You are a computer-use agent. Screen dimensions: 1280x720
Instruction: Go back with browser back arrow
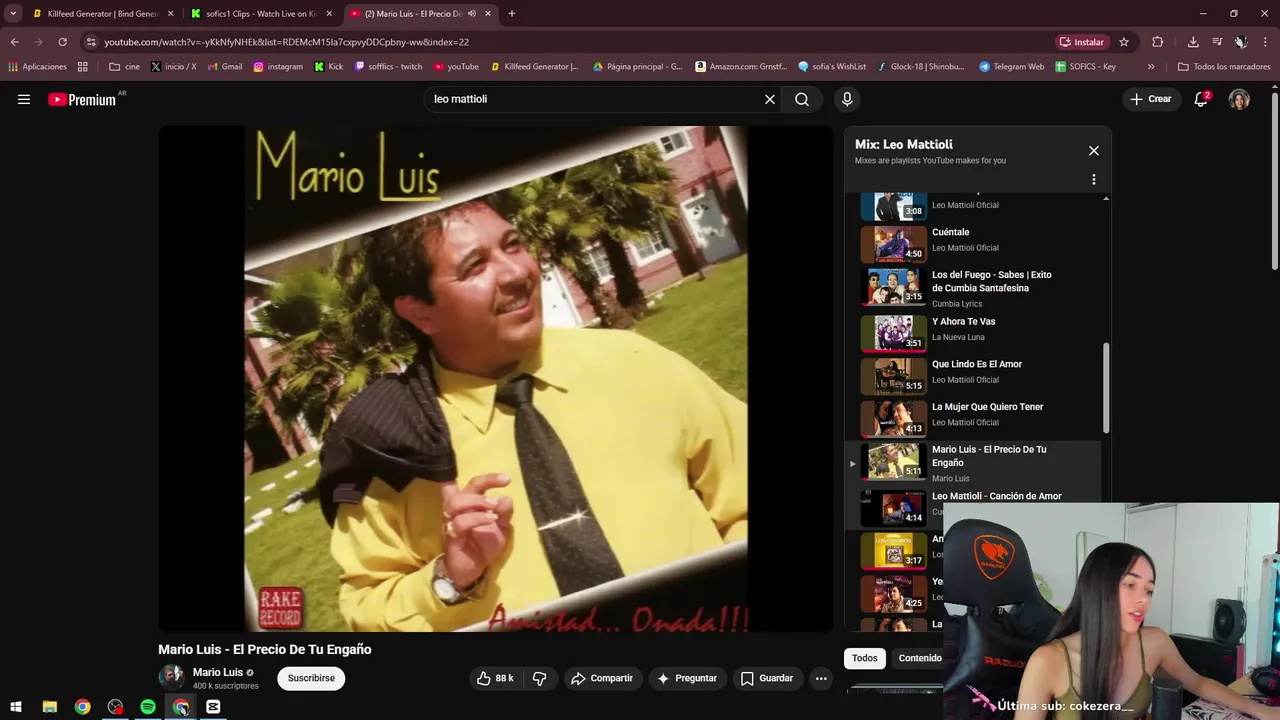tap(14, 42)
